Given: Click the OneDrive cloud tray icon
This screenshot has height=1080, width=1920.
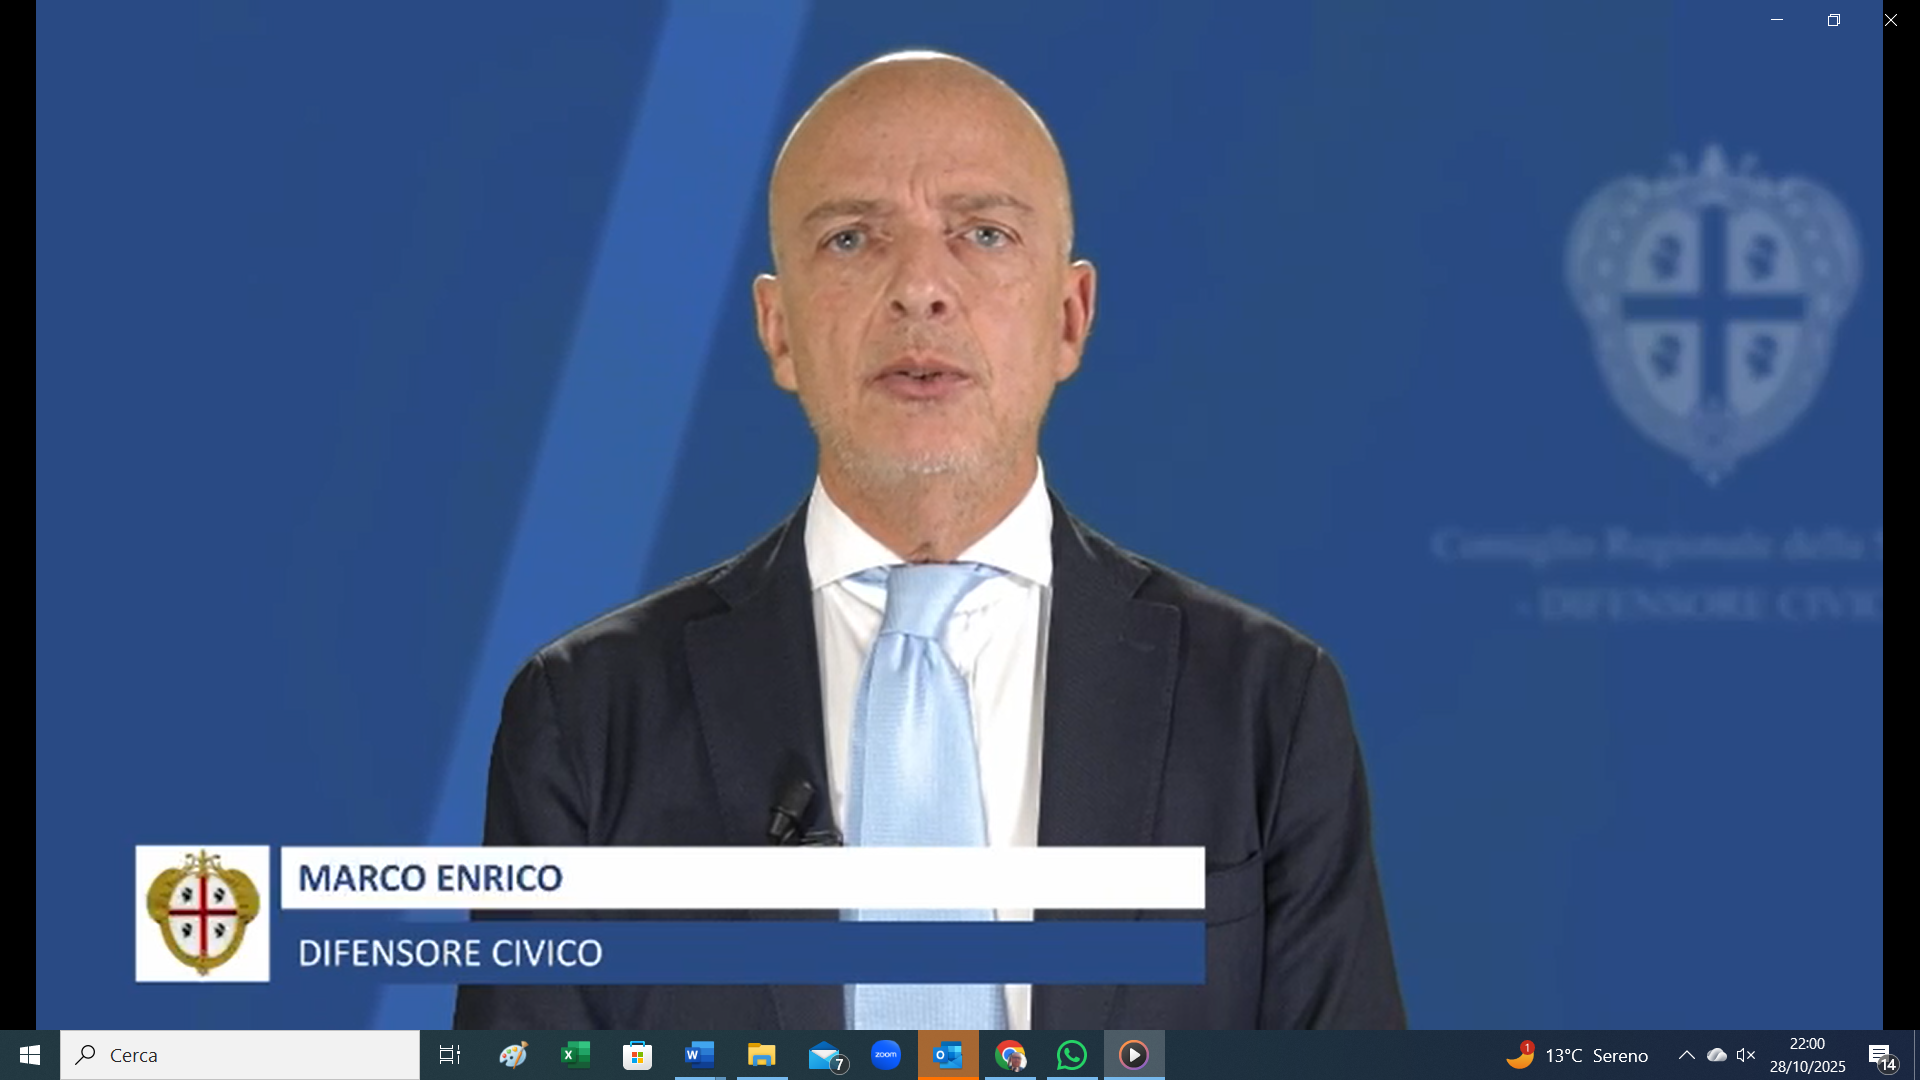Looking at the screenshot, I should pos(1717,1055).
